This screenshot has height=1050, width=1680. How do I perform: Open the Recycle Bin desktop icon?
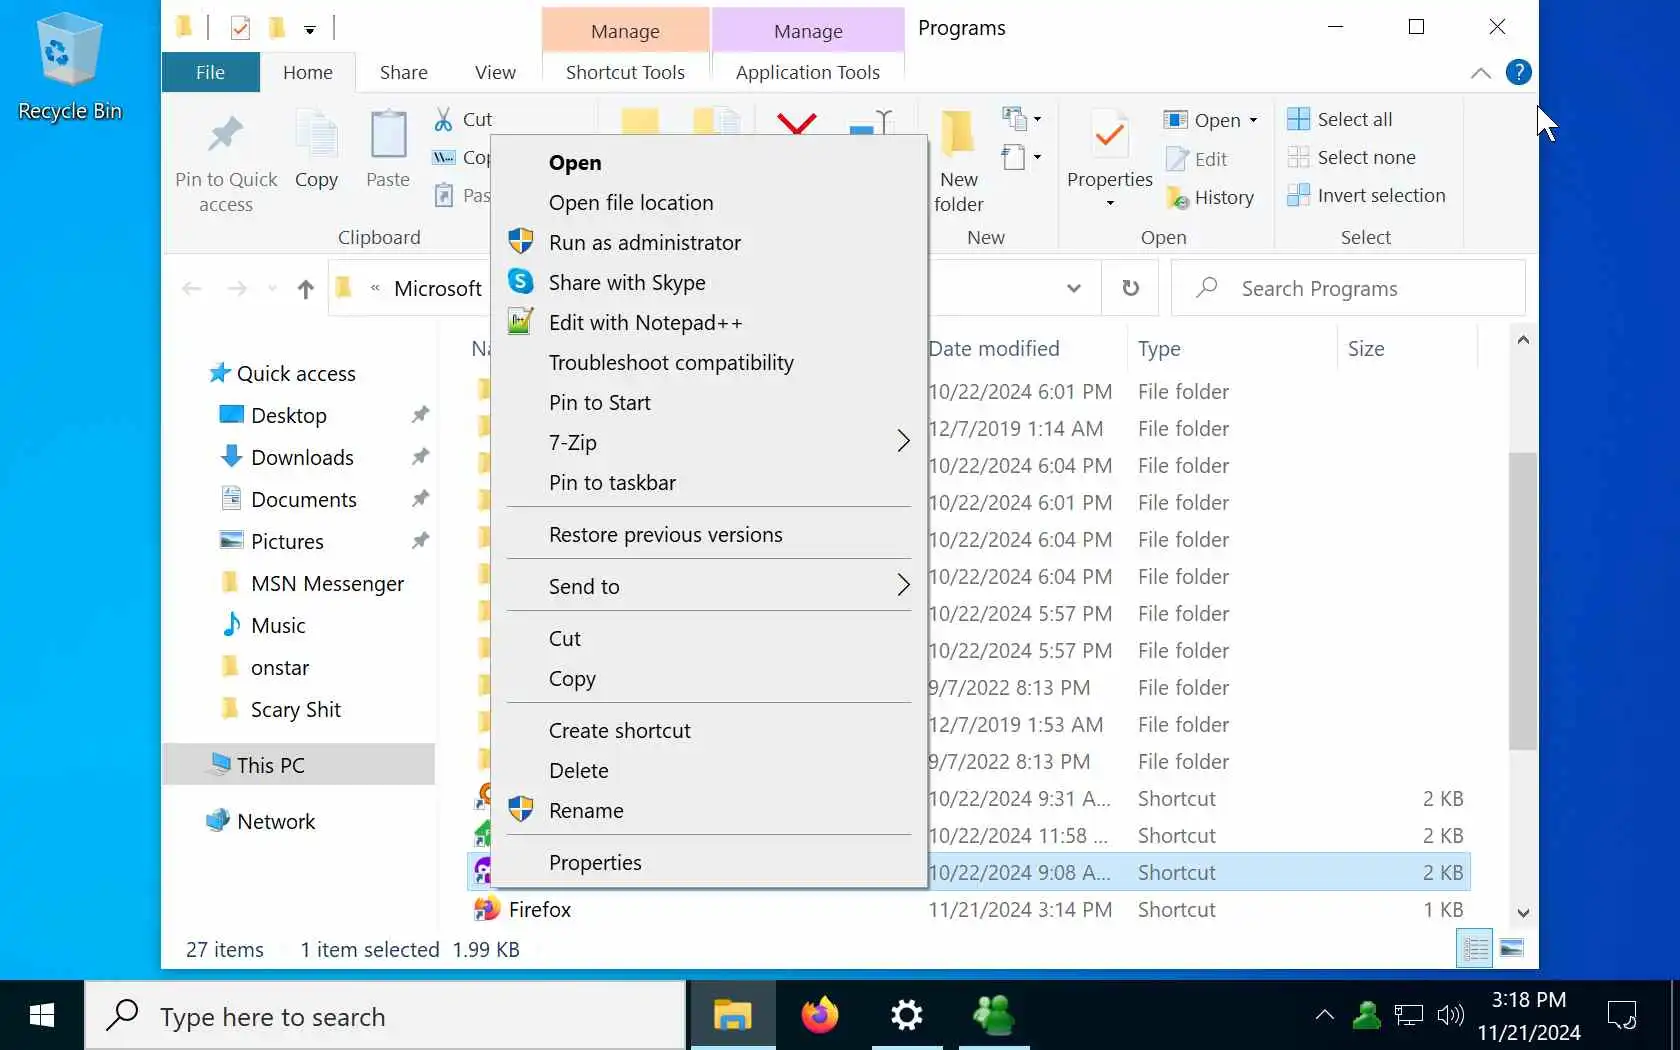click(x=69, y=67)
